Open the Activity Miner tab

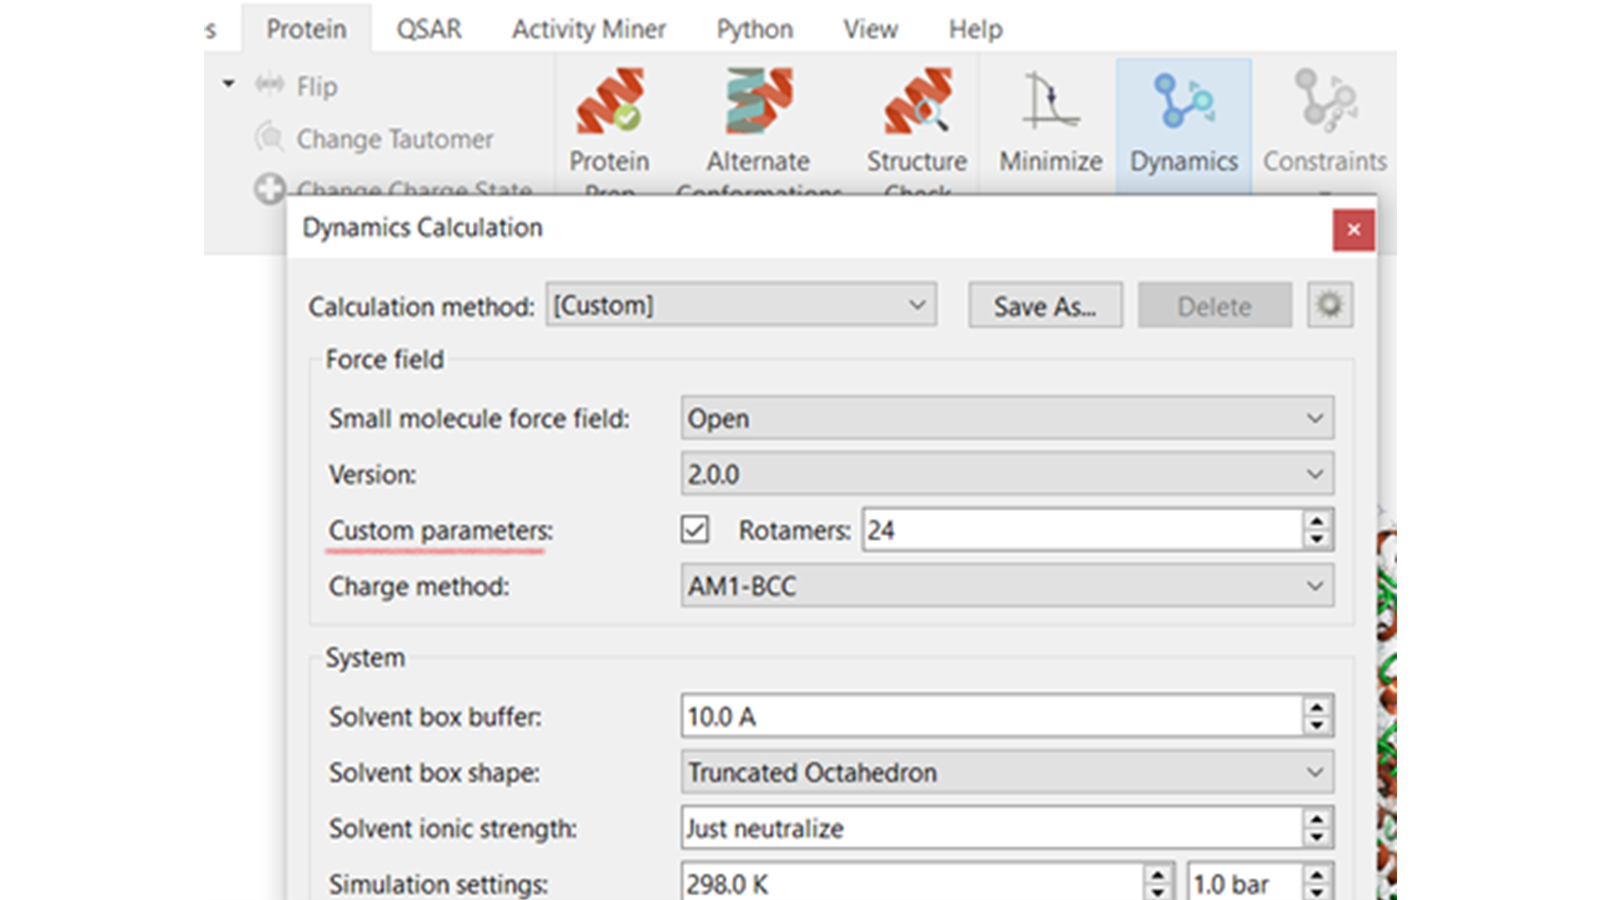tap(588, 29)
